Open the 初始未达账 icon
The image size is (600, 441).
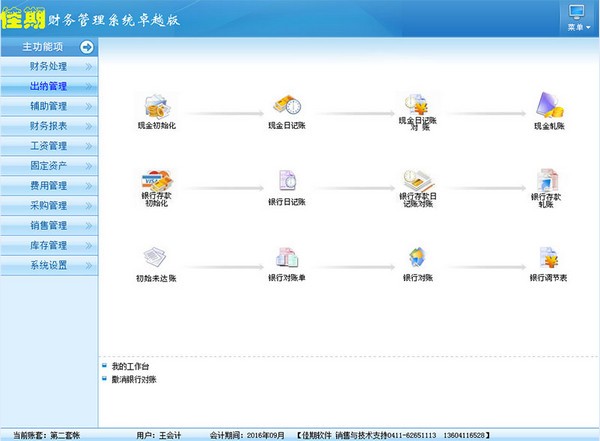(x=155, y=257)
